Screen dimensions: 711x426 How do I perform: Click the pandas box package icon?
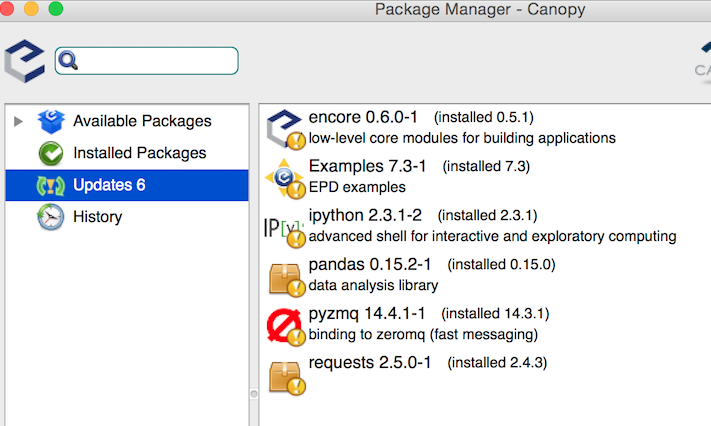tap(287, 280)
